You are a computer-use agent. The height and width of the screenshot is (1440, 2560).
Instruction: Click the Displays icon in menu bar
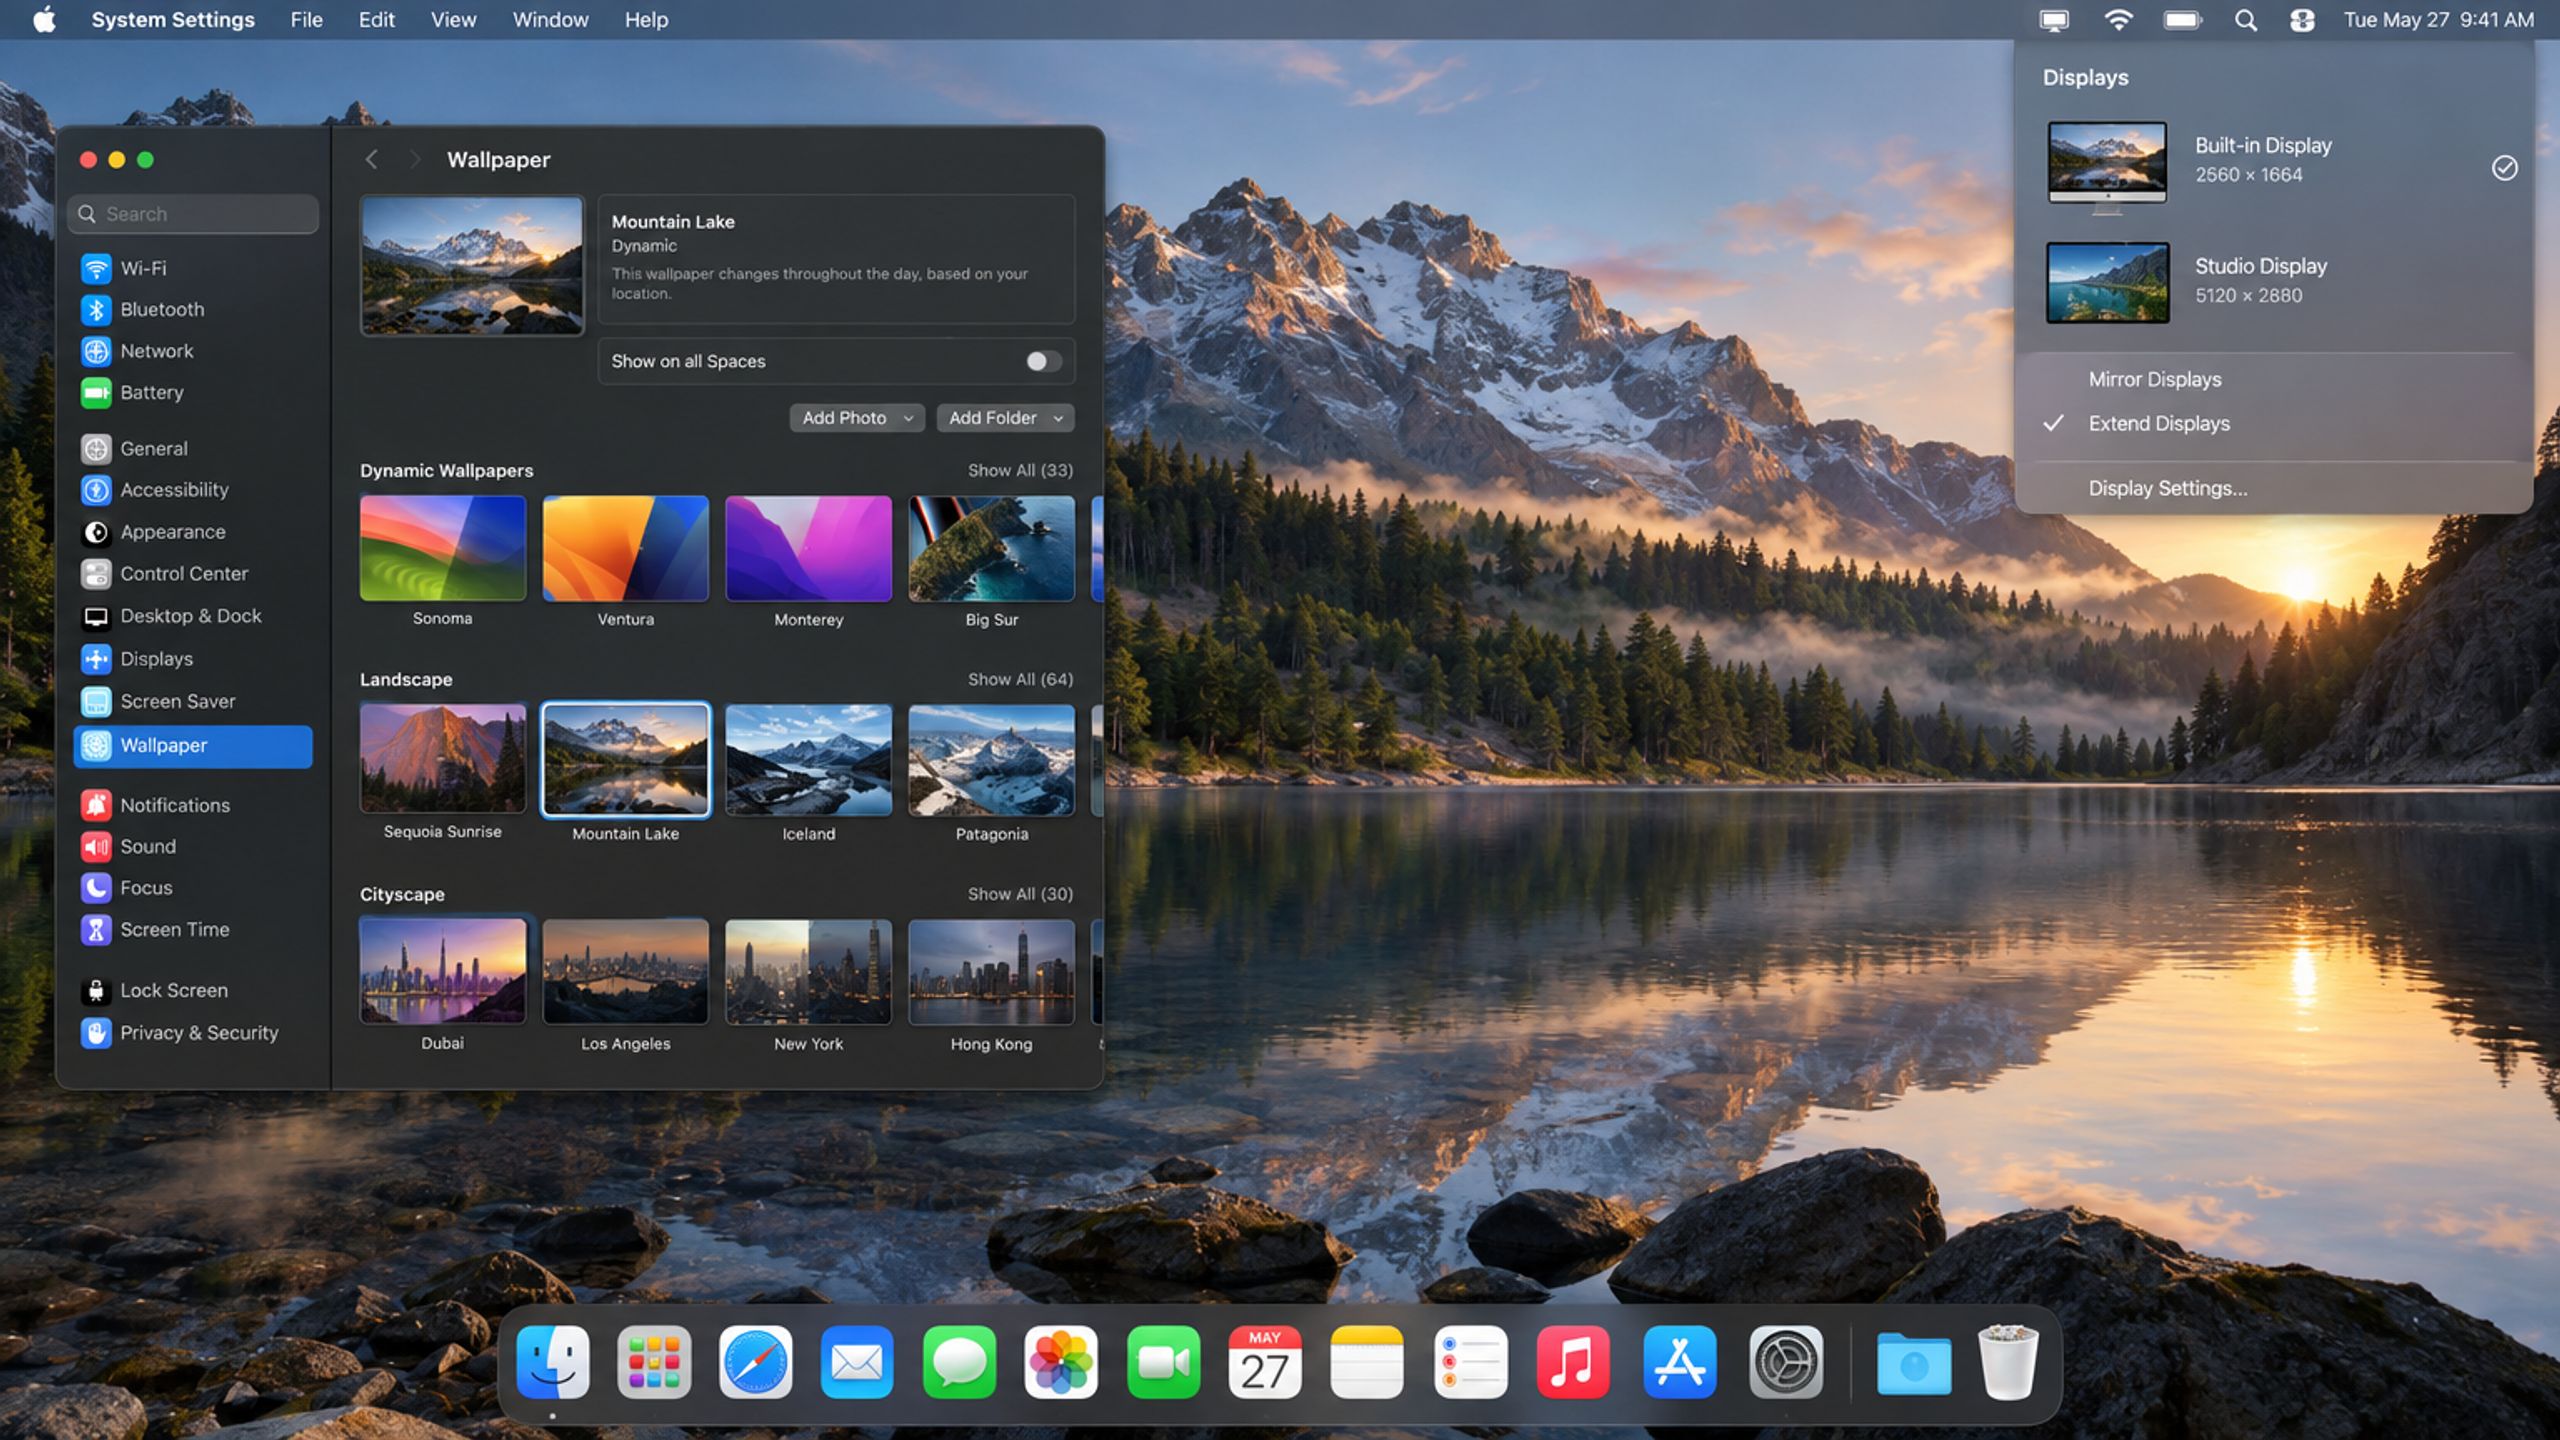(2054, 20)
